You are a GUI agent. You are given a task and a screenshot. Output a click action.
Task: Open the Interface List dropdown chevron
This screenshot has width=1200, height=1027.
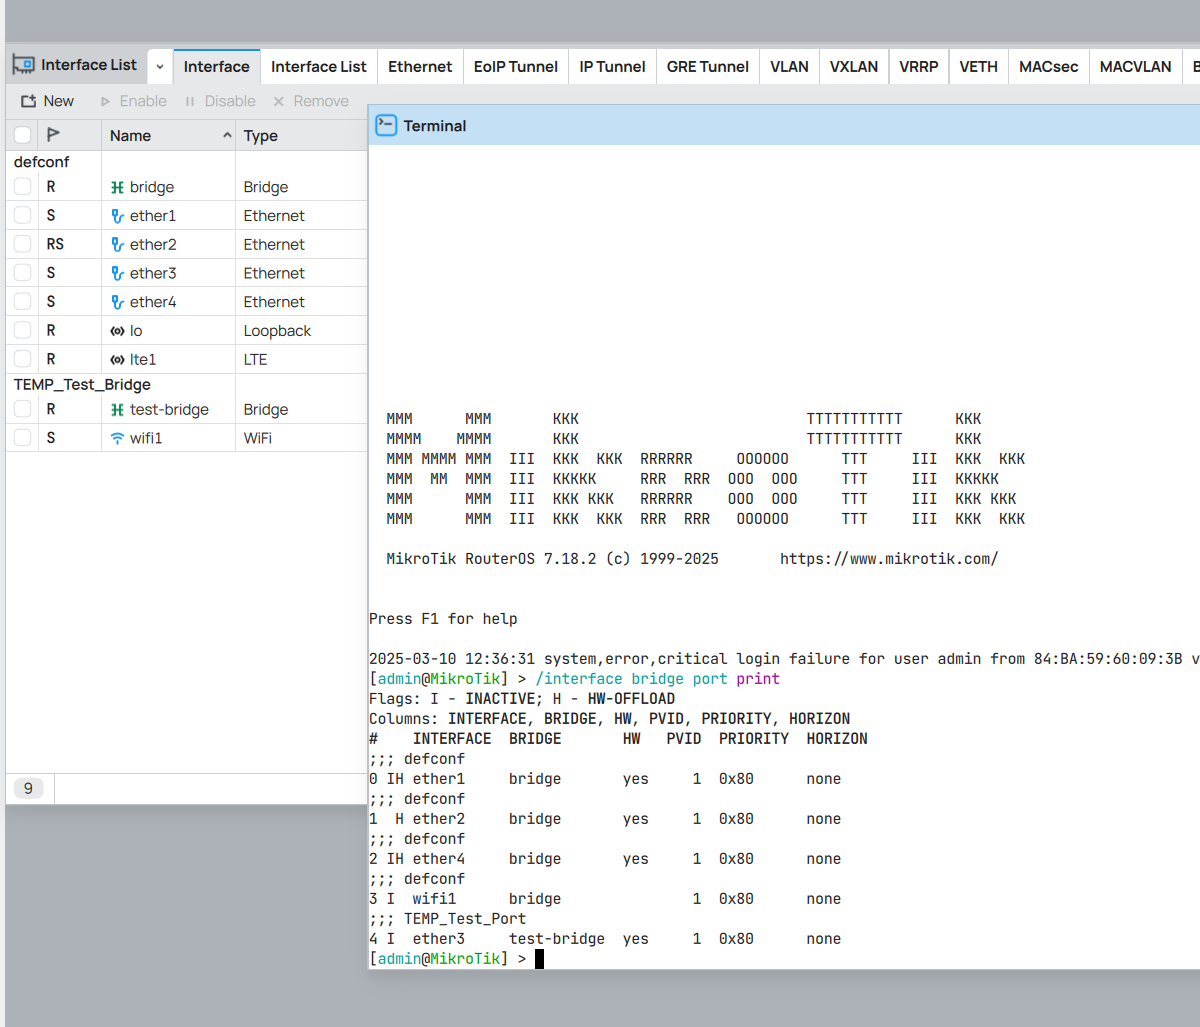[x=160, y=66]
